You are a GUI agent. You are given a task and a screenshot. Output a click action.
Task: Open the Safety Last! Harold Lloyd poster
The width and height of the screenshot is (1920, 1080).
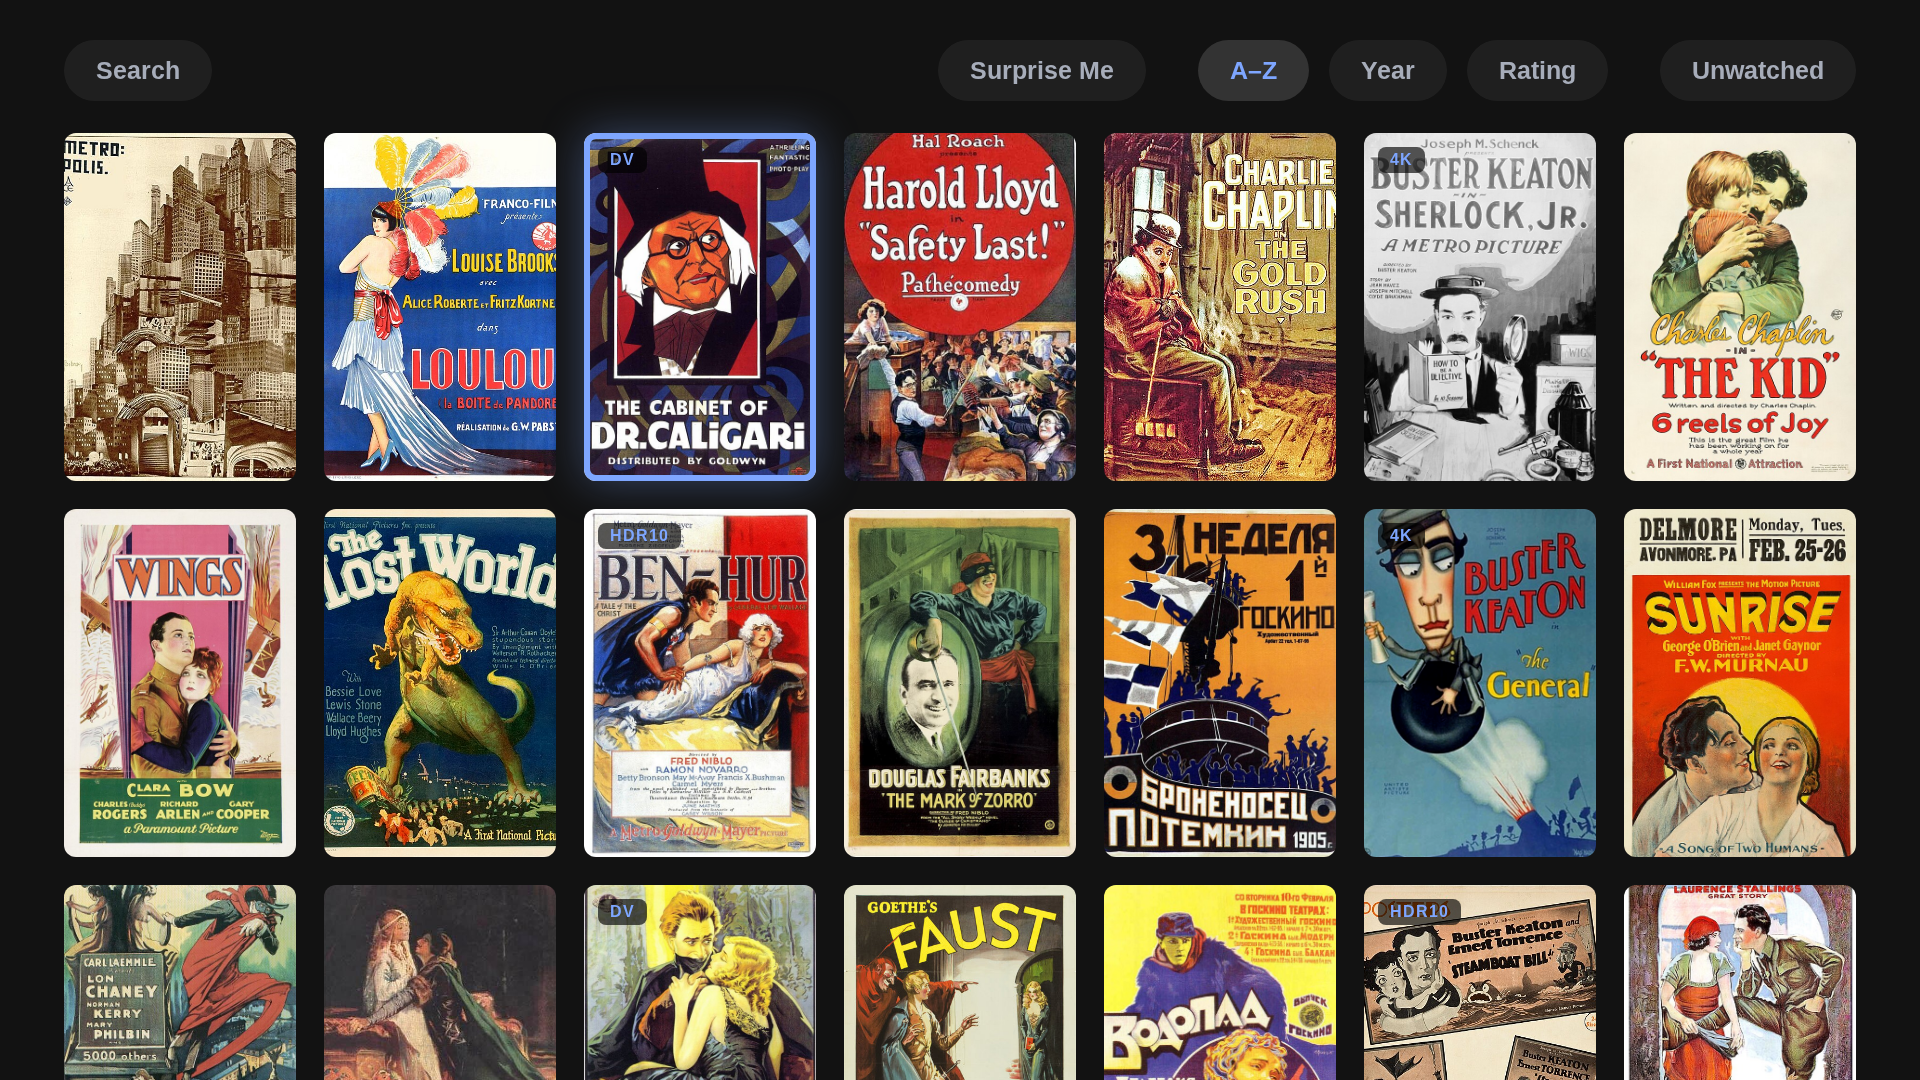960,307
